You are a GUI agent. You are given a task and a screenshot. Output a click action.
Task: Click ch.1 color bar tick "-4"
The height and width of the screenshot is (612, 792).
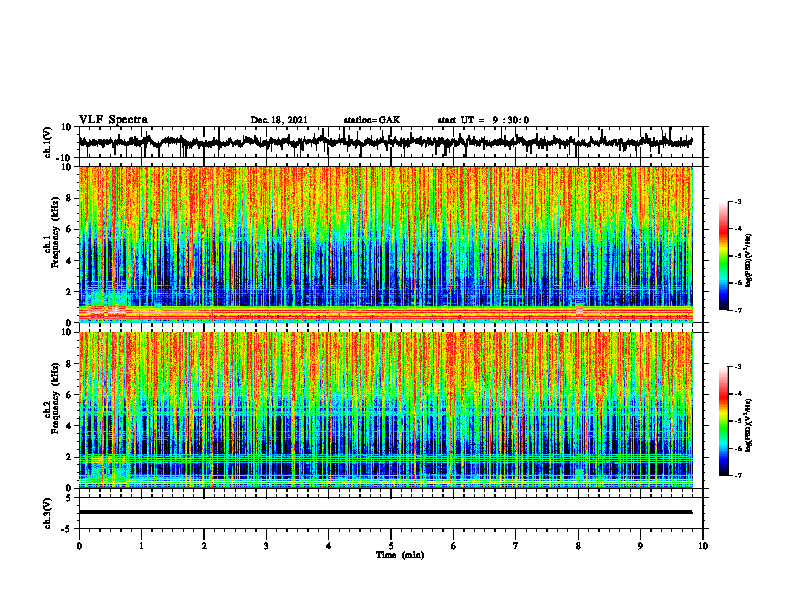click(738, 229)
